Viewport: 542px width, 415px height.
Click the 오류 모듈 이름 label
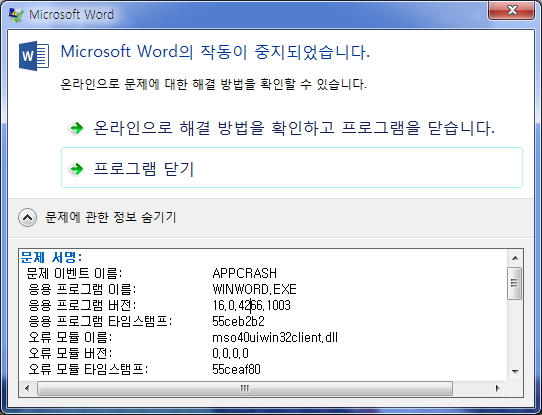[70, 337]
